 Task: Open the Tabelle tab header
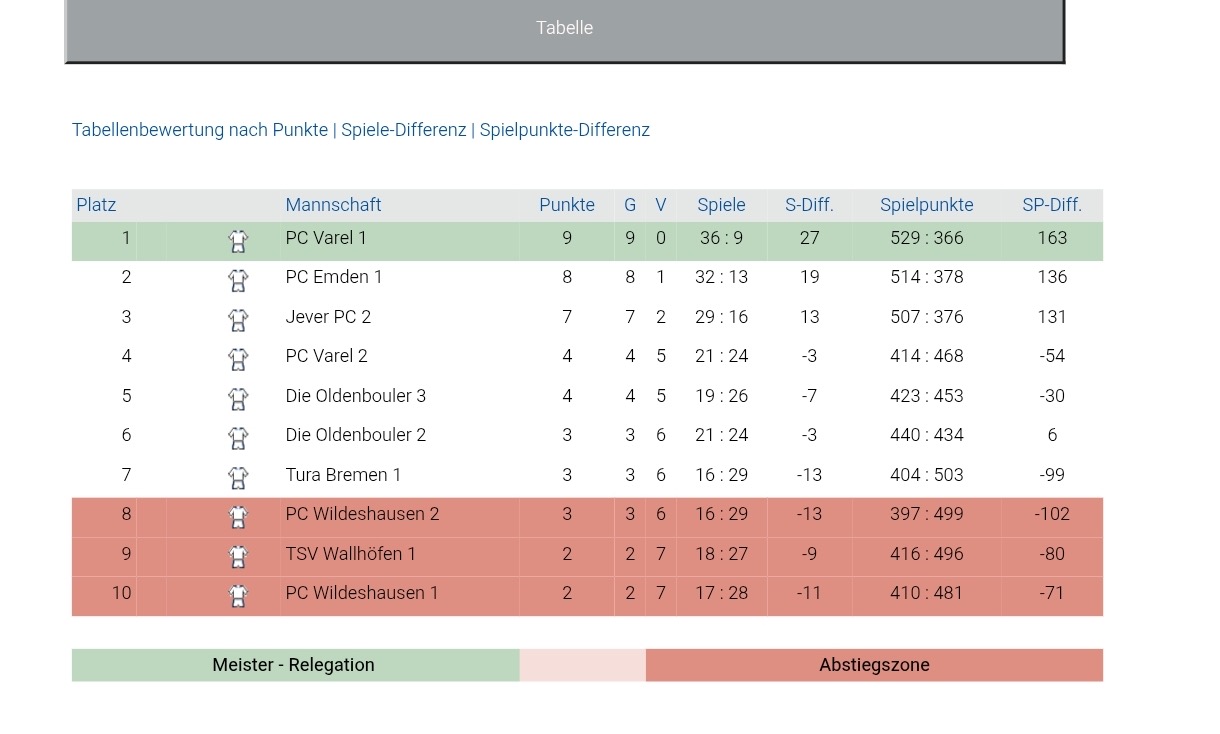[565, 30]
